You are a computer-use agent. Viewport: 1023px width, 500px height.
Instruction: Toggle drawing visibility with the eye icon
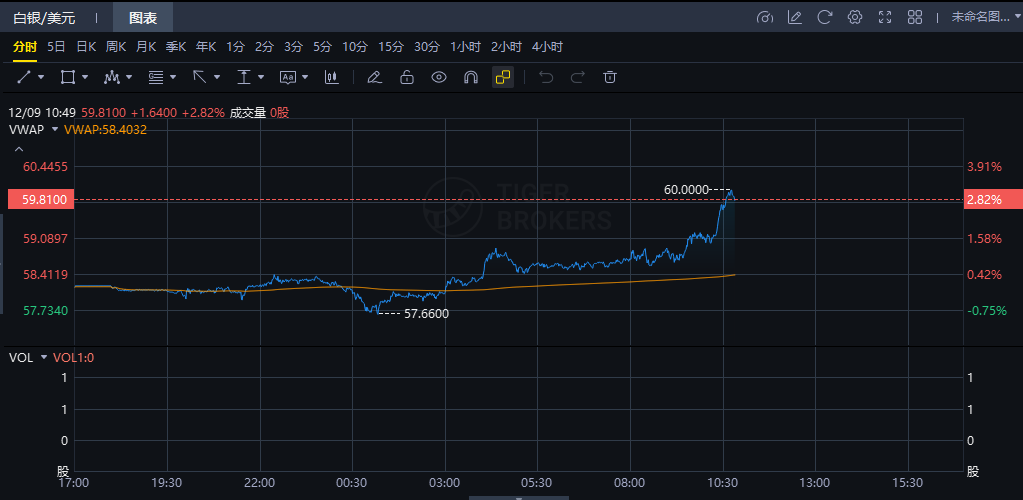pos(438,77)
